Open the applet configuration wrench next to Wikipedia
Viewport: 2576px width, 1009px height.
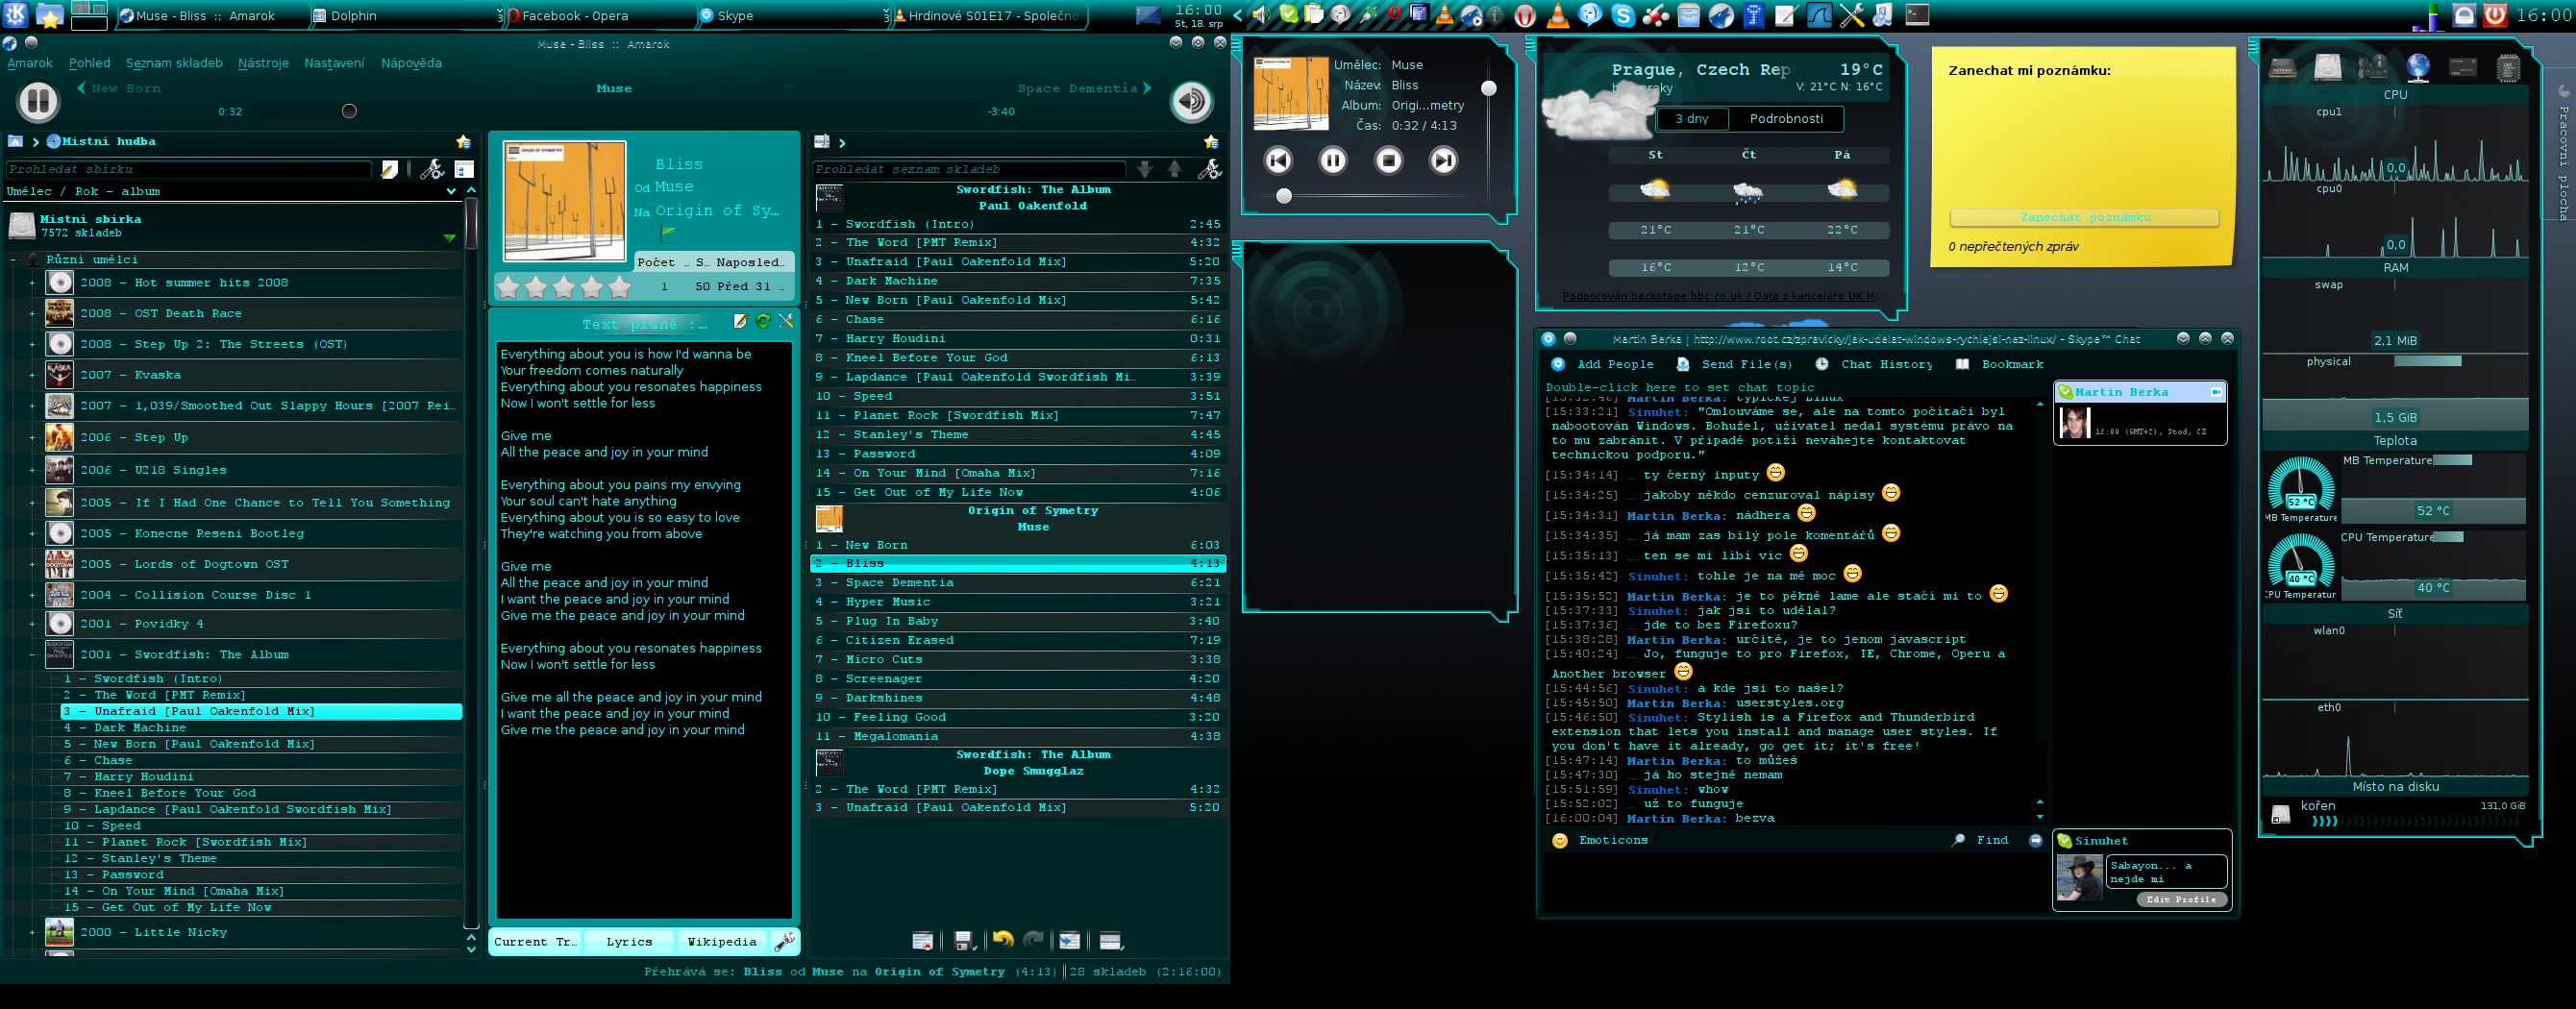point(785,941)
